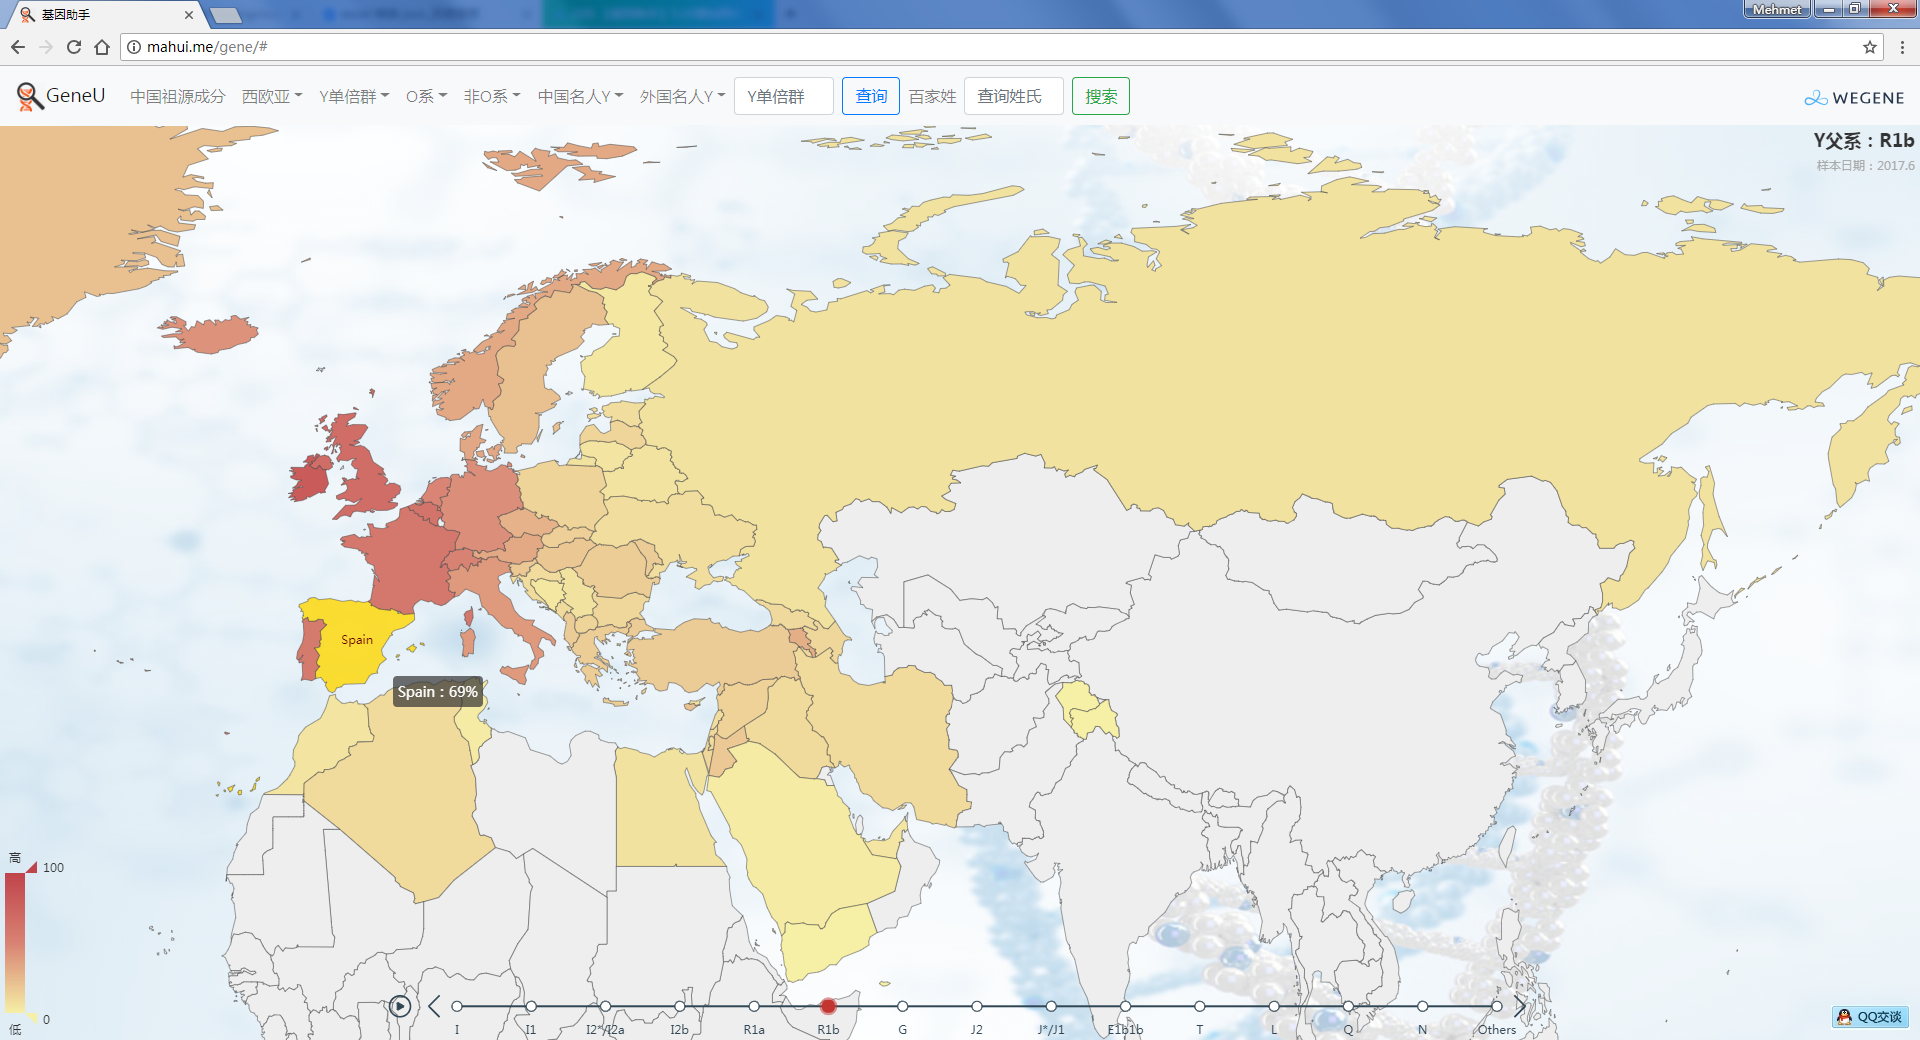The image size is (1920, 1040).
Task: Click the timeline next arrow
Action: (1520, 1006)
